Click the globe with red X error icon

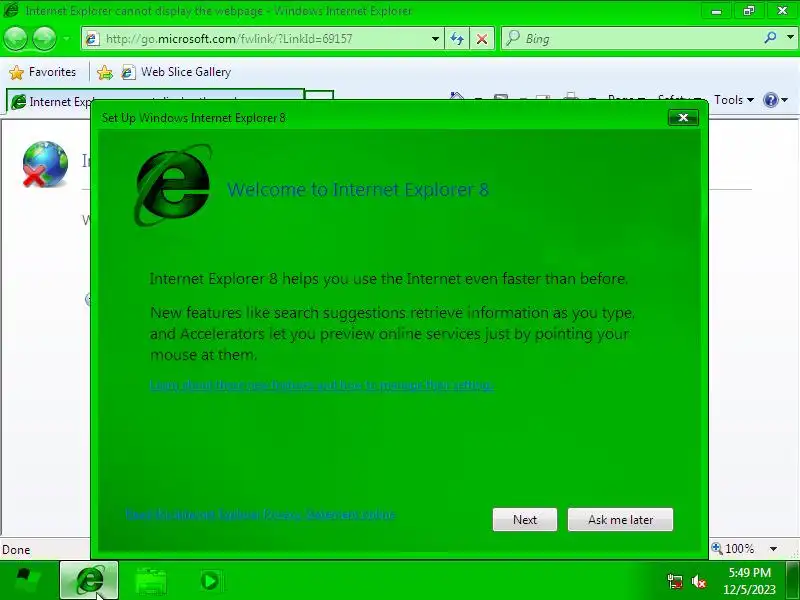(x=45, y=164)
